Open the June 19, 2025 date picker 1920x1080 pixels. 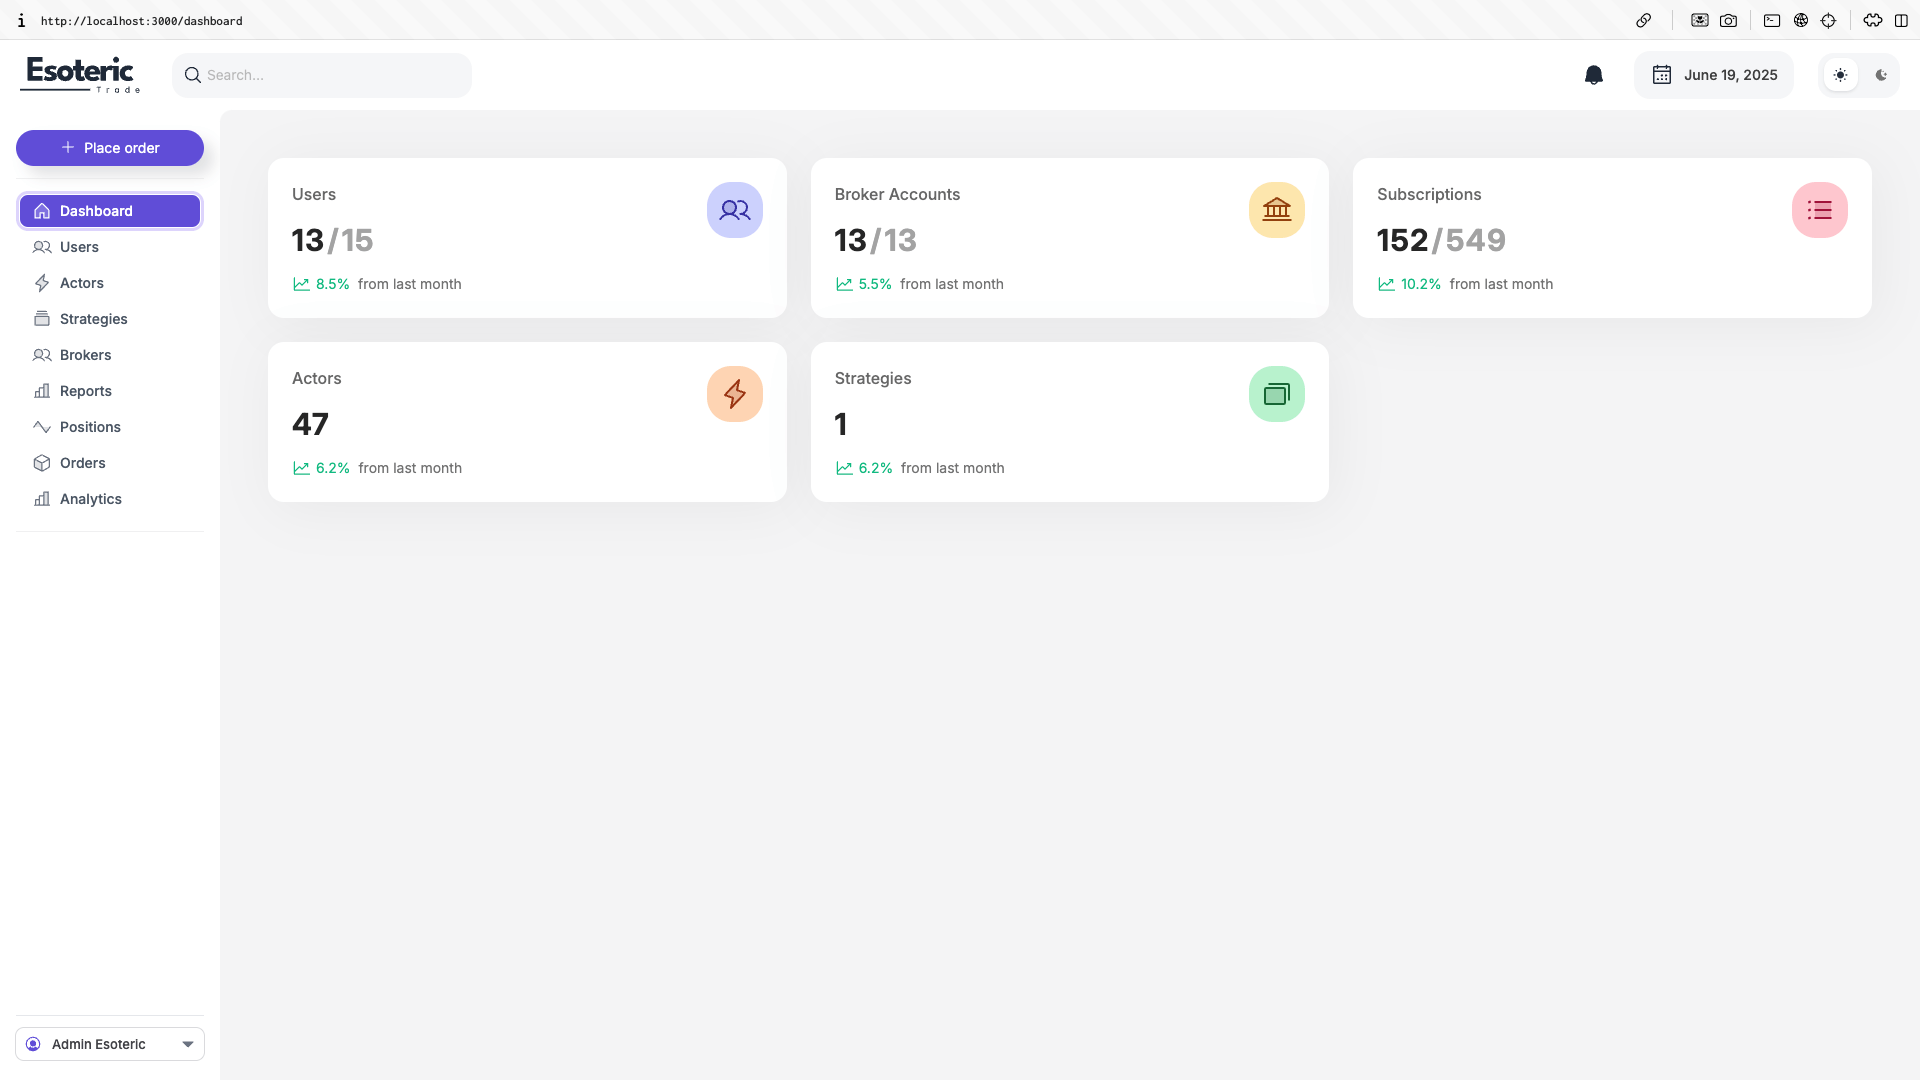coord(1714,75)
